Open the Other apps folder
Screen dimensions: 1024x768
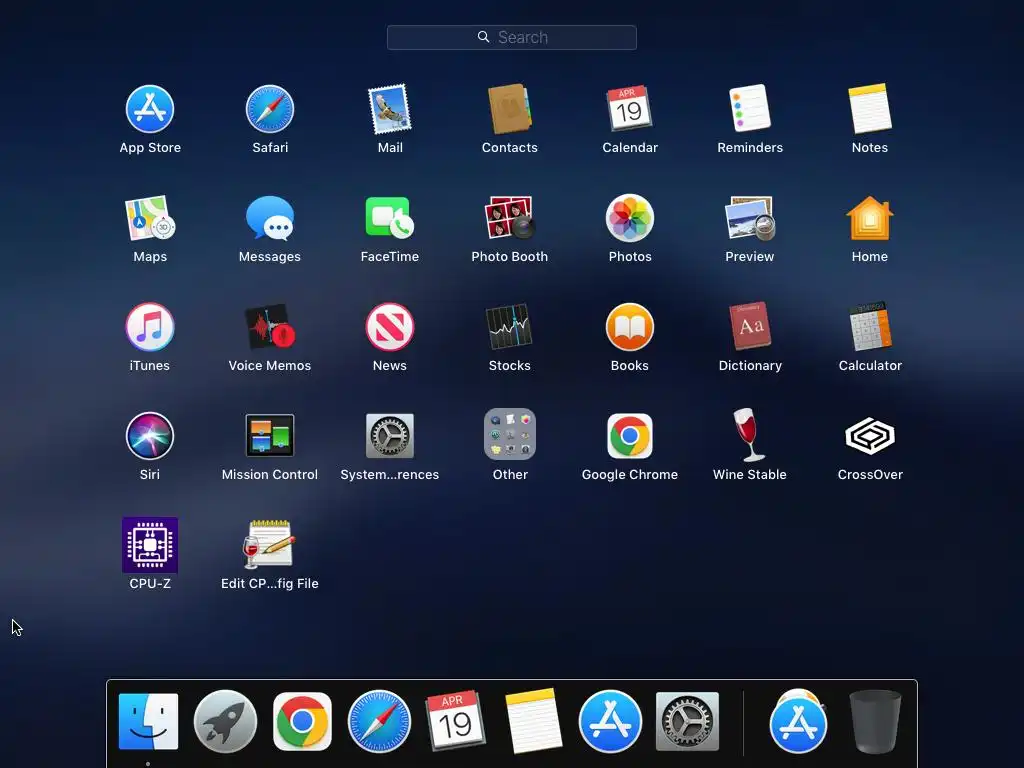[x=509, y=435]
